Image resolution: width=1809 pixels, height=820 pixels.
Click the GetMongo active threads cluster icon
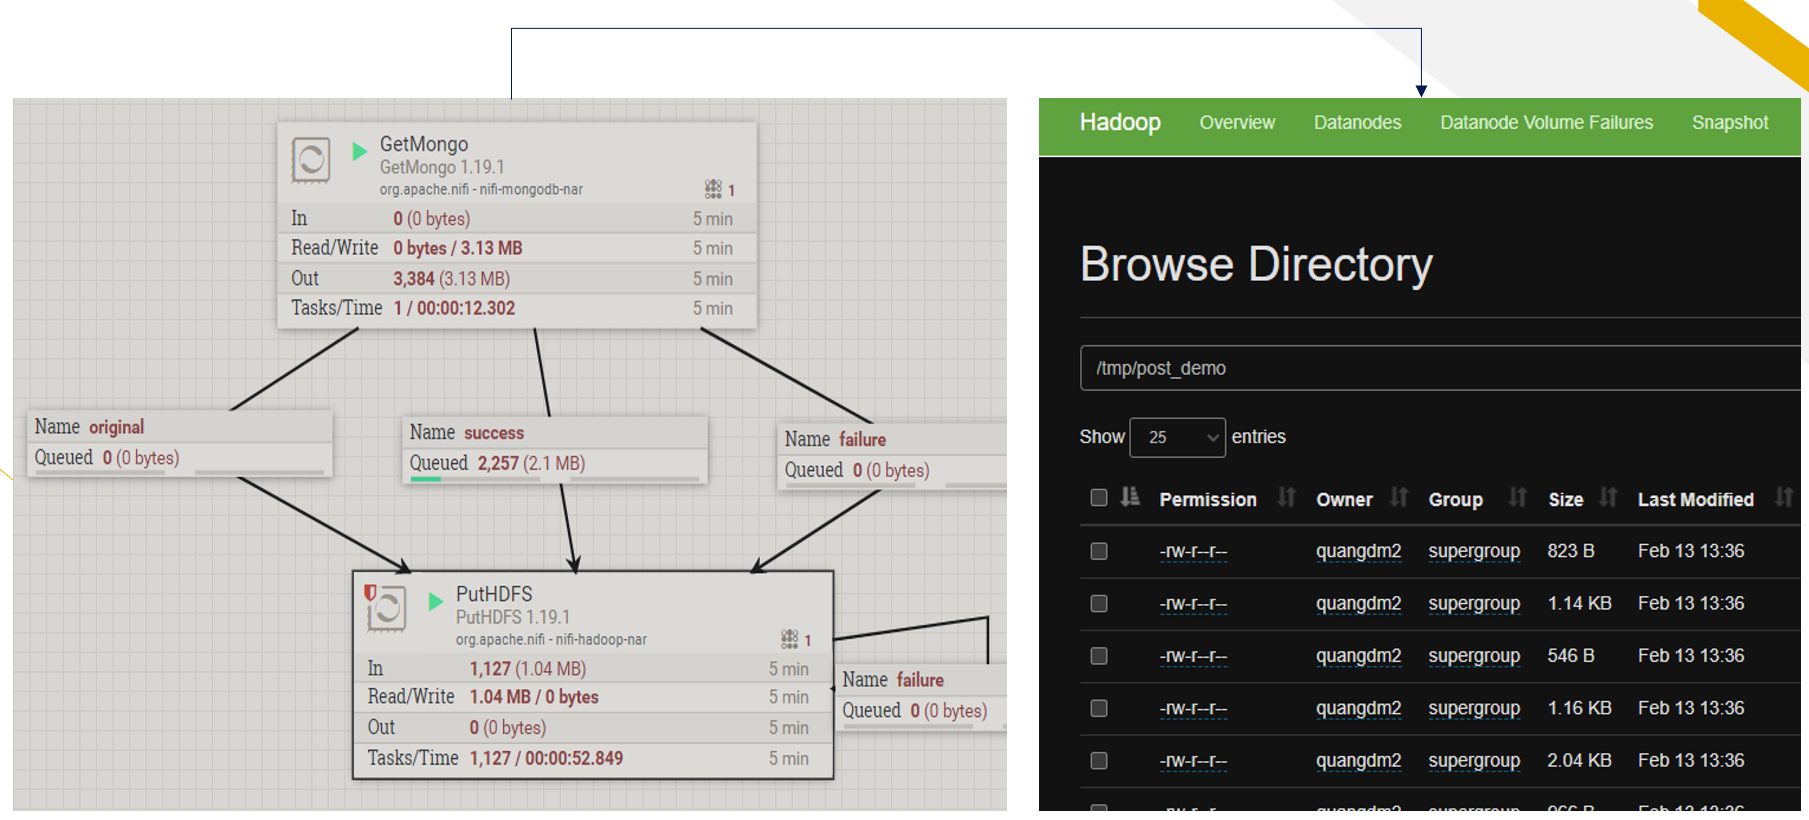coord(713,189)
